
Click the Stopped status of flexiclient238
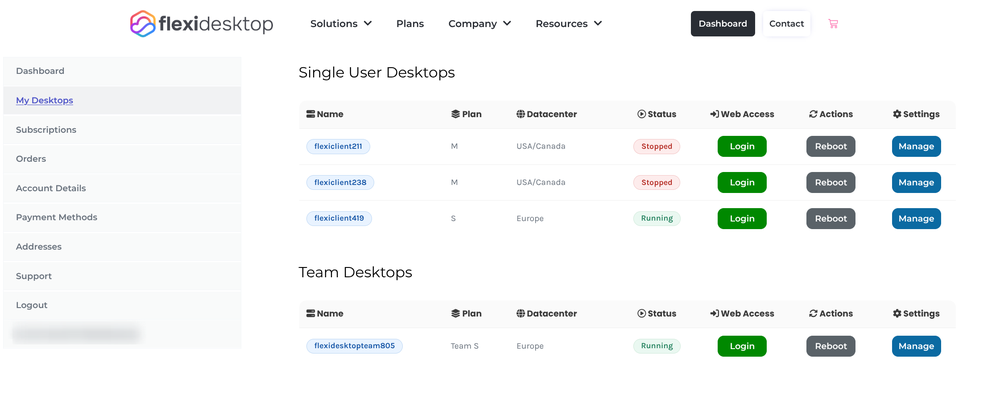pos(657,182)
